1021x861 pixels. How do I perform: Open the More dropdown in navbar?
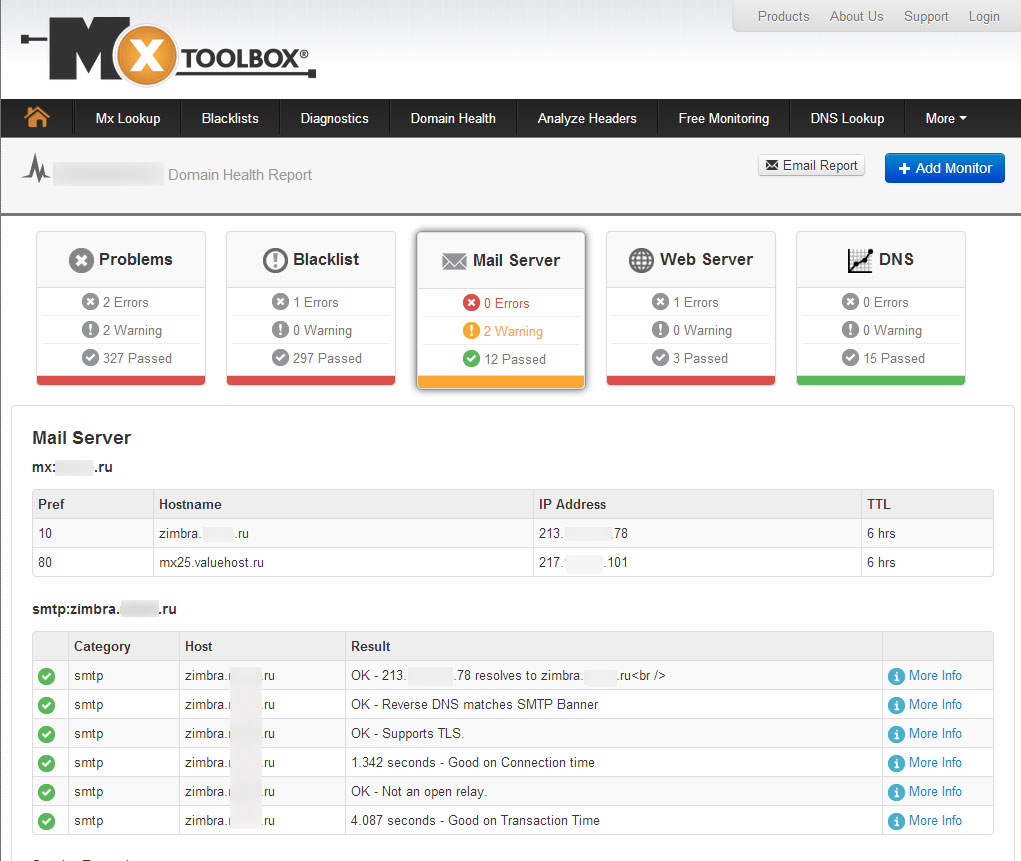pos(945,118)
